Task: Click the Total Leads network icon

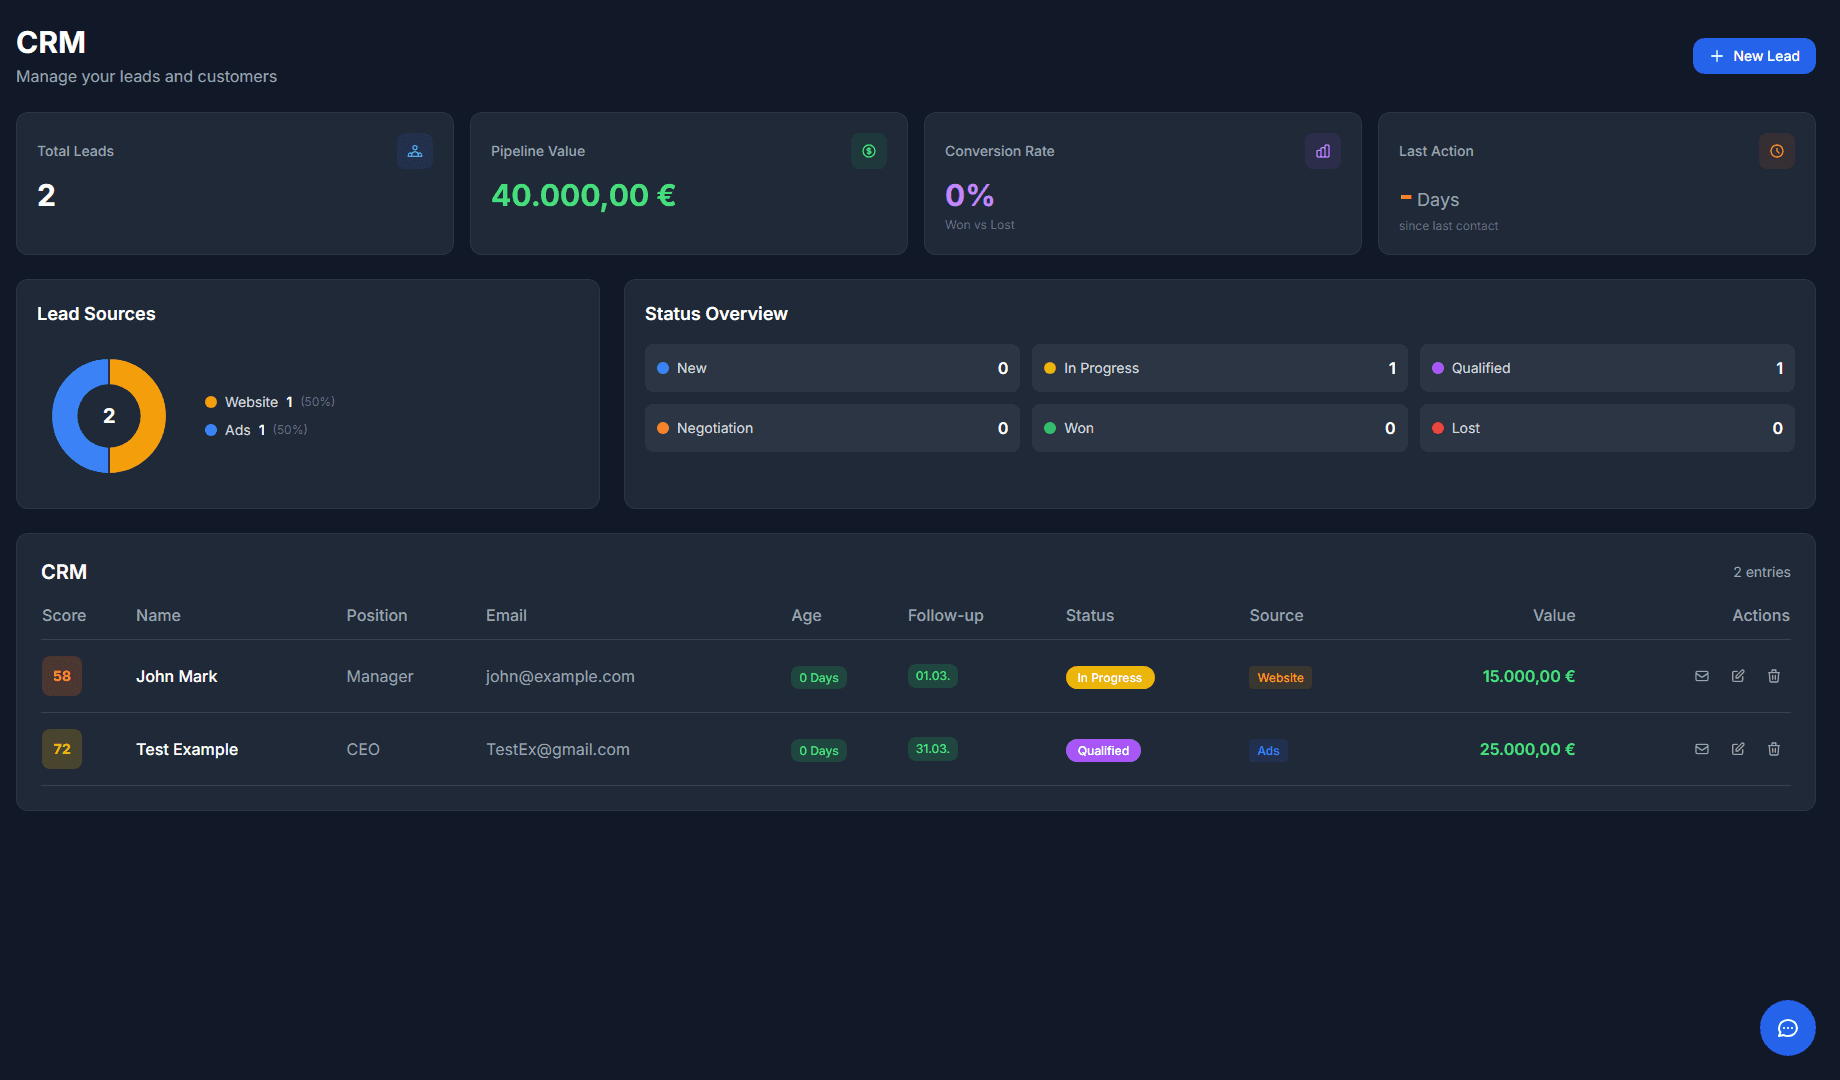Action: (415, 151)
